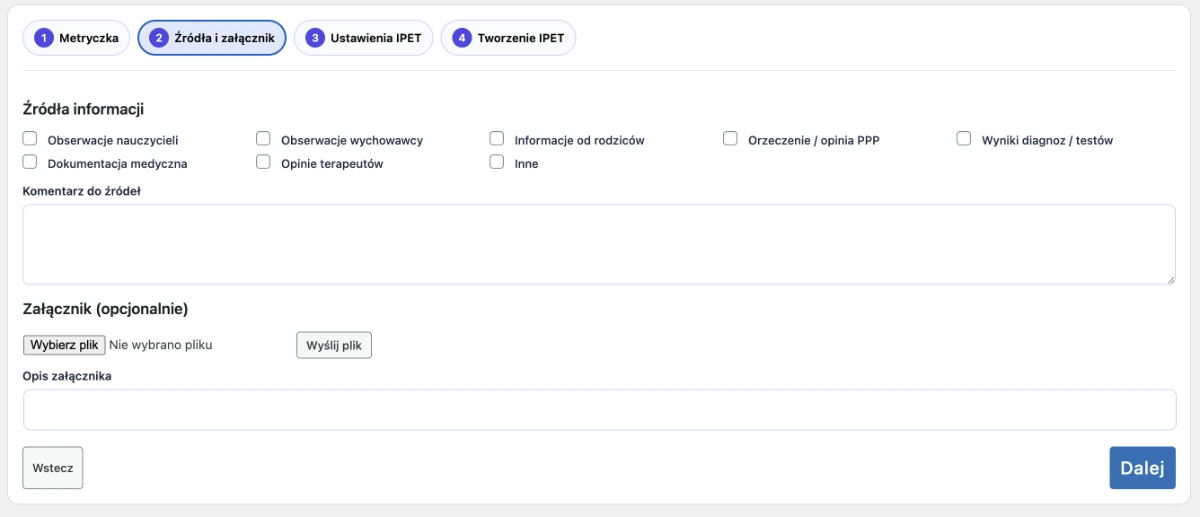The height and width of the screenshot is (517, 1200).
Task: Enable Opinie terapeutów checkbox
Action: point(264,162)
